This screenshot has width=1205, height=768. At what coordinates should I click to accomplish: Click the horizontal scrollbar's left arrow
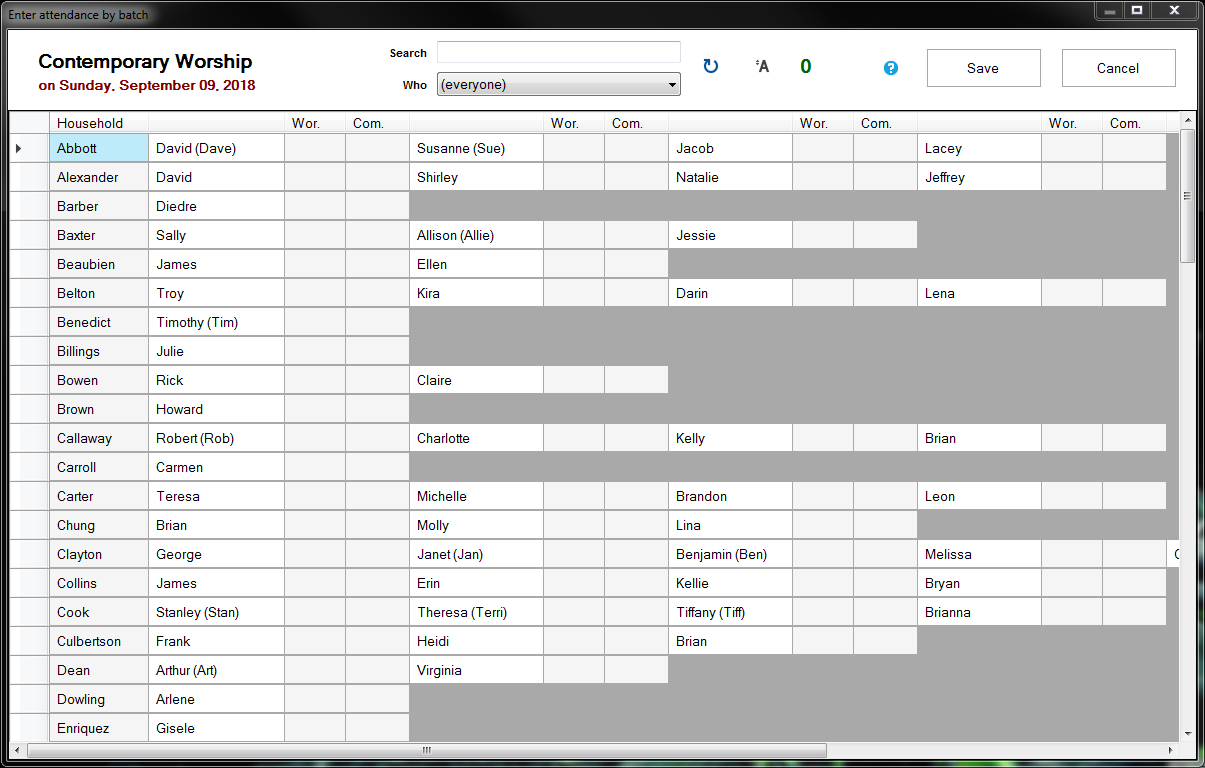[x=16, y=750]
